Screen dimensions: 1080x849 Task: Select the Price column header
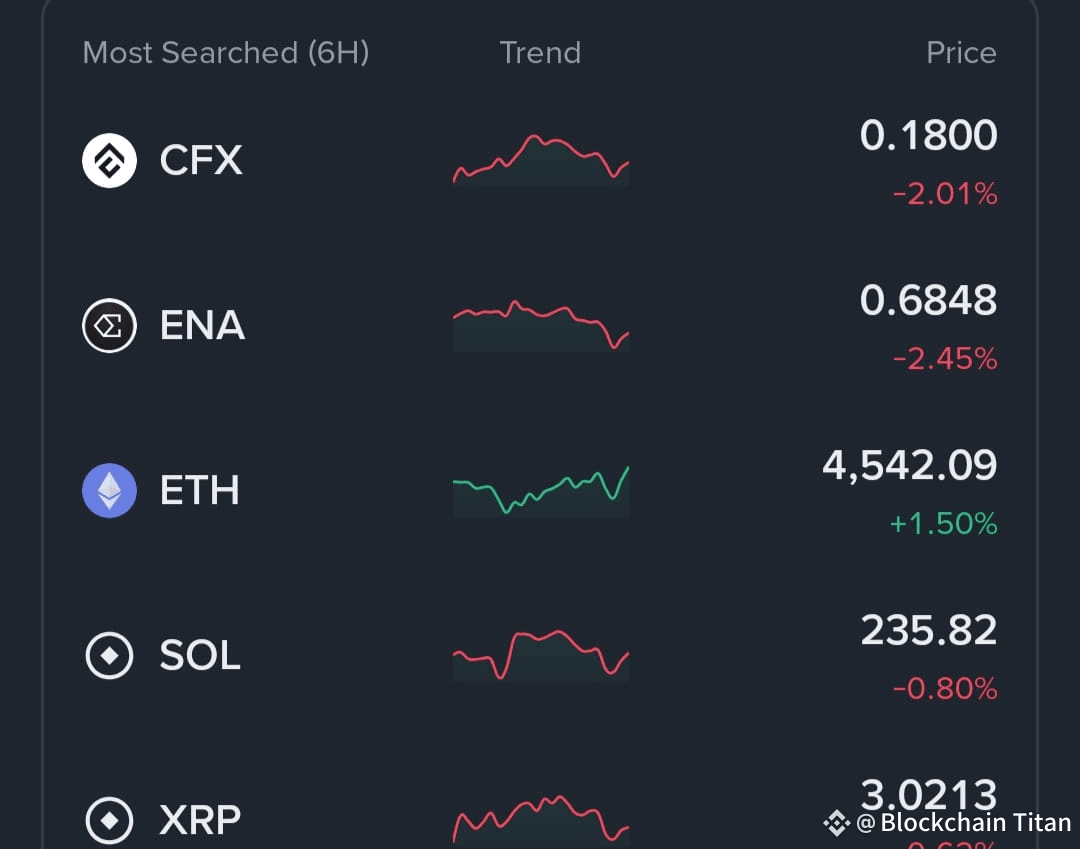pyautogui.click(x=961, y=52)
